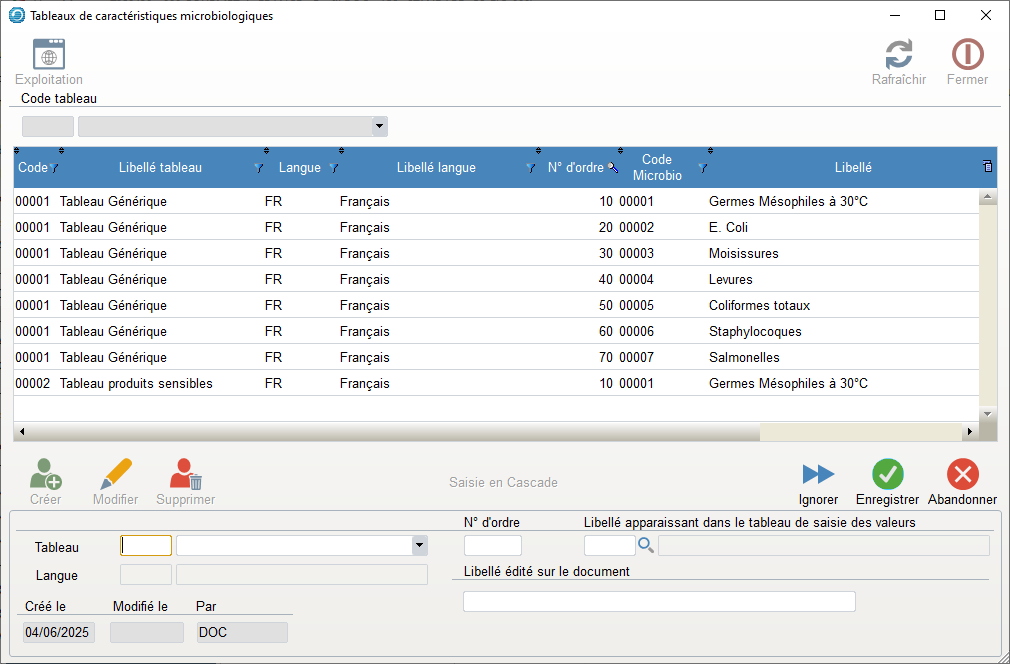The height and width of the screenshot is (664, 1010).
Task: Click the Rafraîchir refresh icon
Action: point(898,55)
